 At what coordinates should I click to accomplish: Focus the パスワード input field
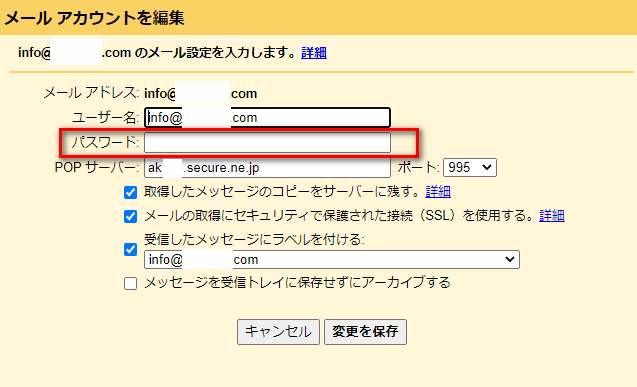click(x=267, y=143)
